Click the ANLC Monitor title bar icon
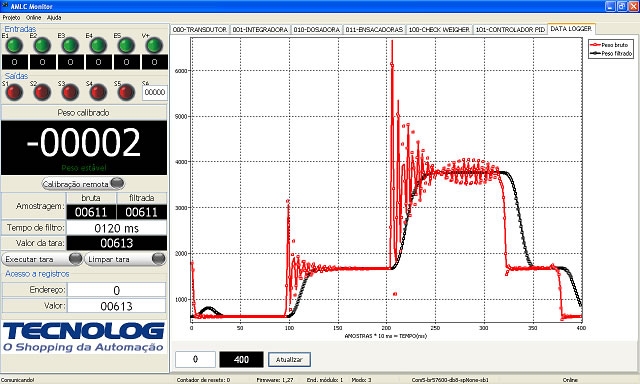640x384 pixels. (5, 6)
